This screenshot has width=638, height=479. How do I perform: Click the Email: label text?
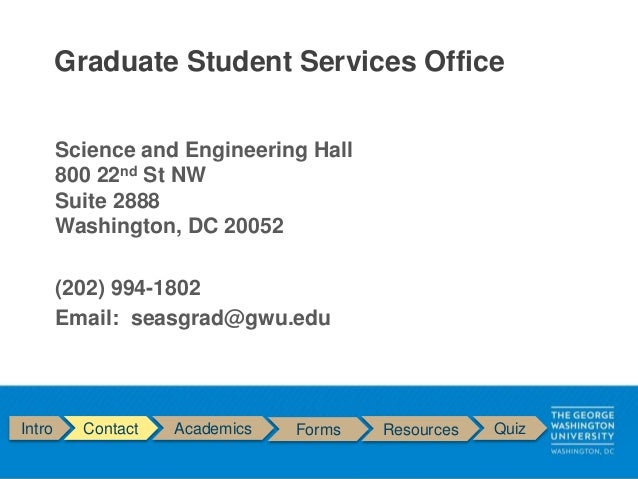[87, 318]
